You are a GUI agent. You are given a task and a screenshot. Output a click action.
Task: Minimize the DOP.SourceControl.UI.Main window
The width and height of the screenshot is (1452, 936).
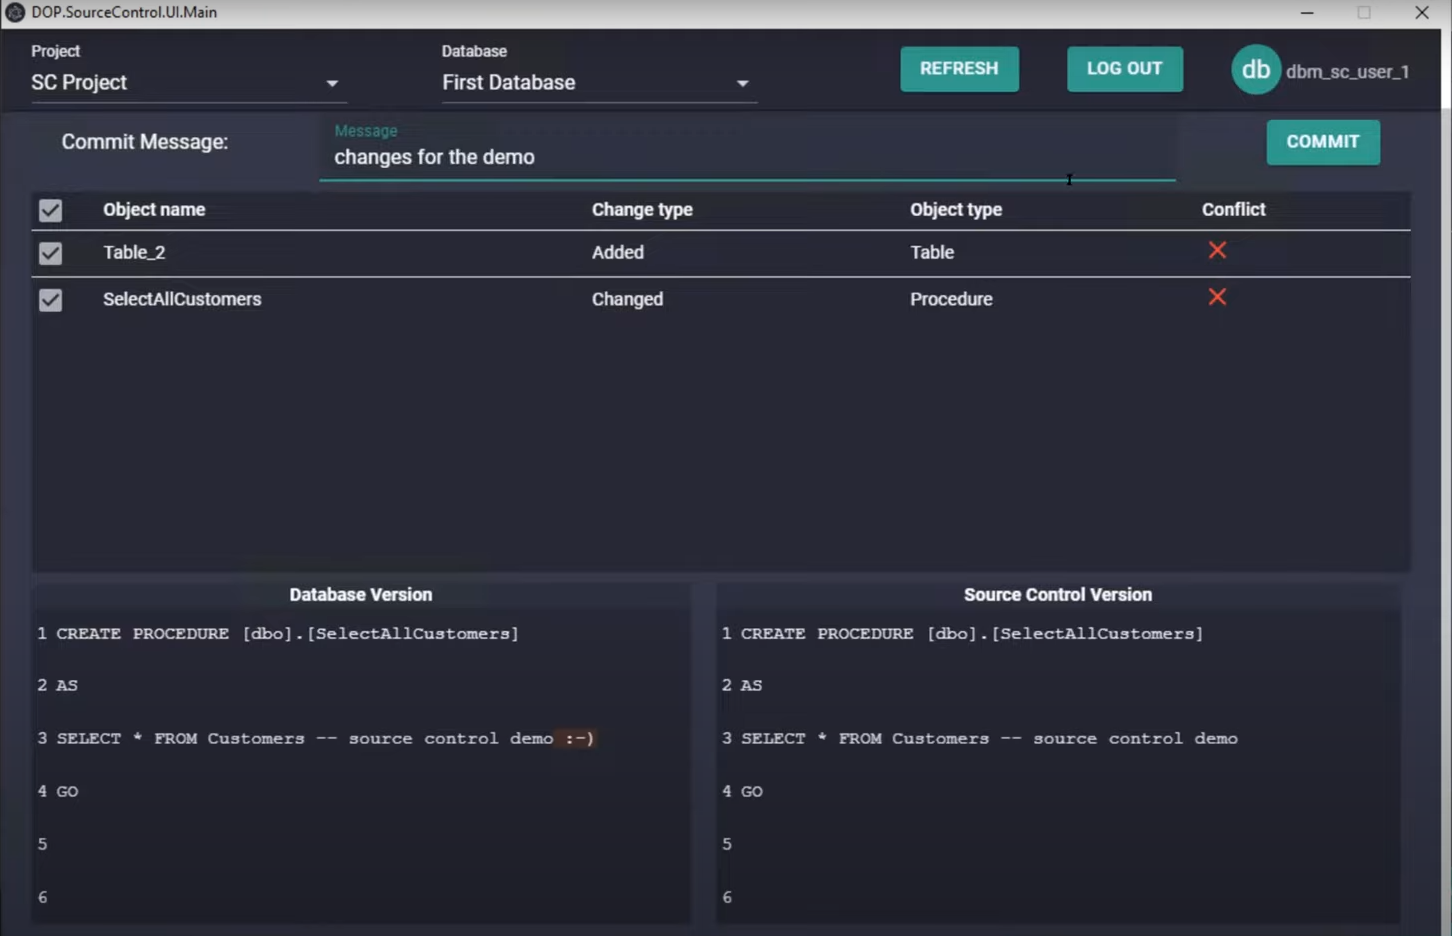1307,13
